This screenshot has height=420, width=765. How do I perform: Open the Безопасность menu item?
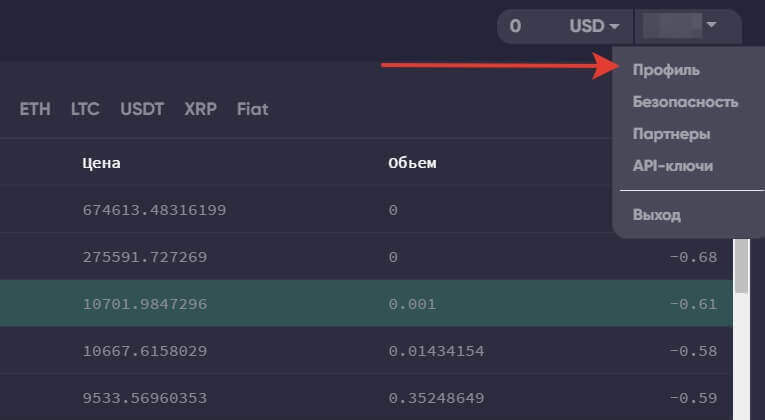coord(685,102)
